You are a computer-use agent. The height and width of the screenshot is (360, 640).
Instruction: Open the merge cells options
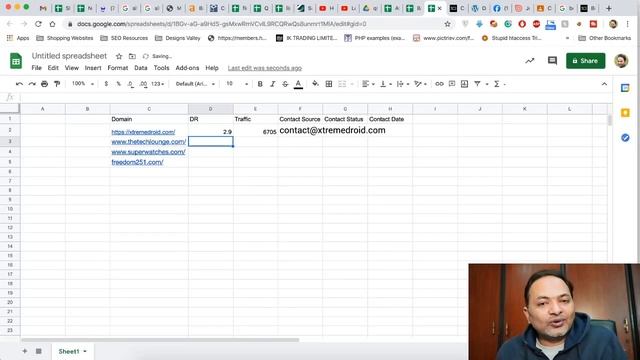click(342, 84)
